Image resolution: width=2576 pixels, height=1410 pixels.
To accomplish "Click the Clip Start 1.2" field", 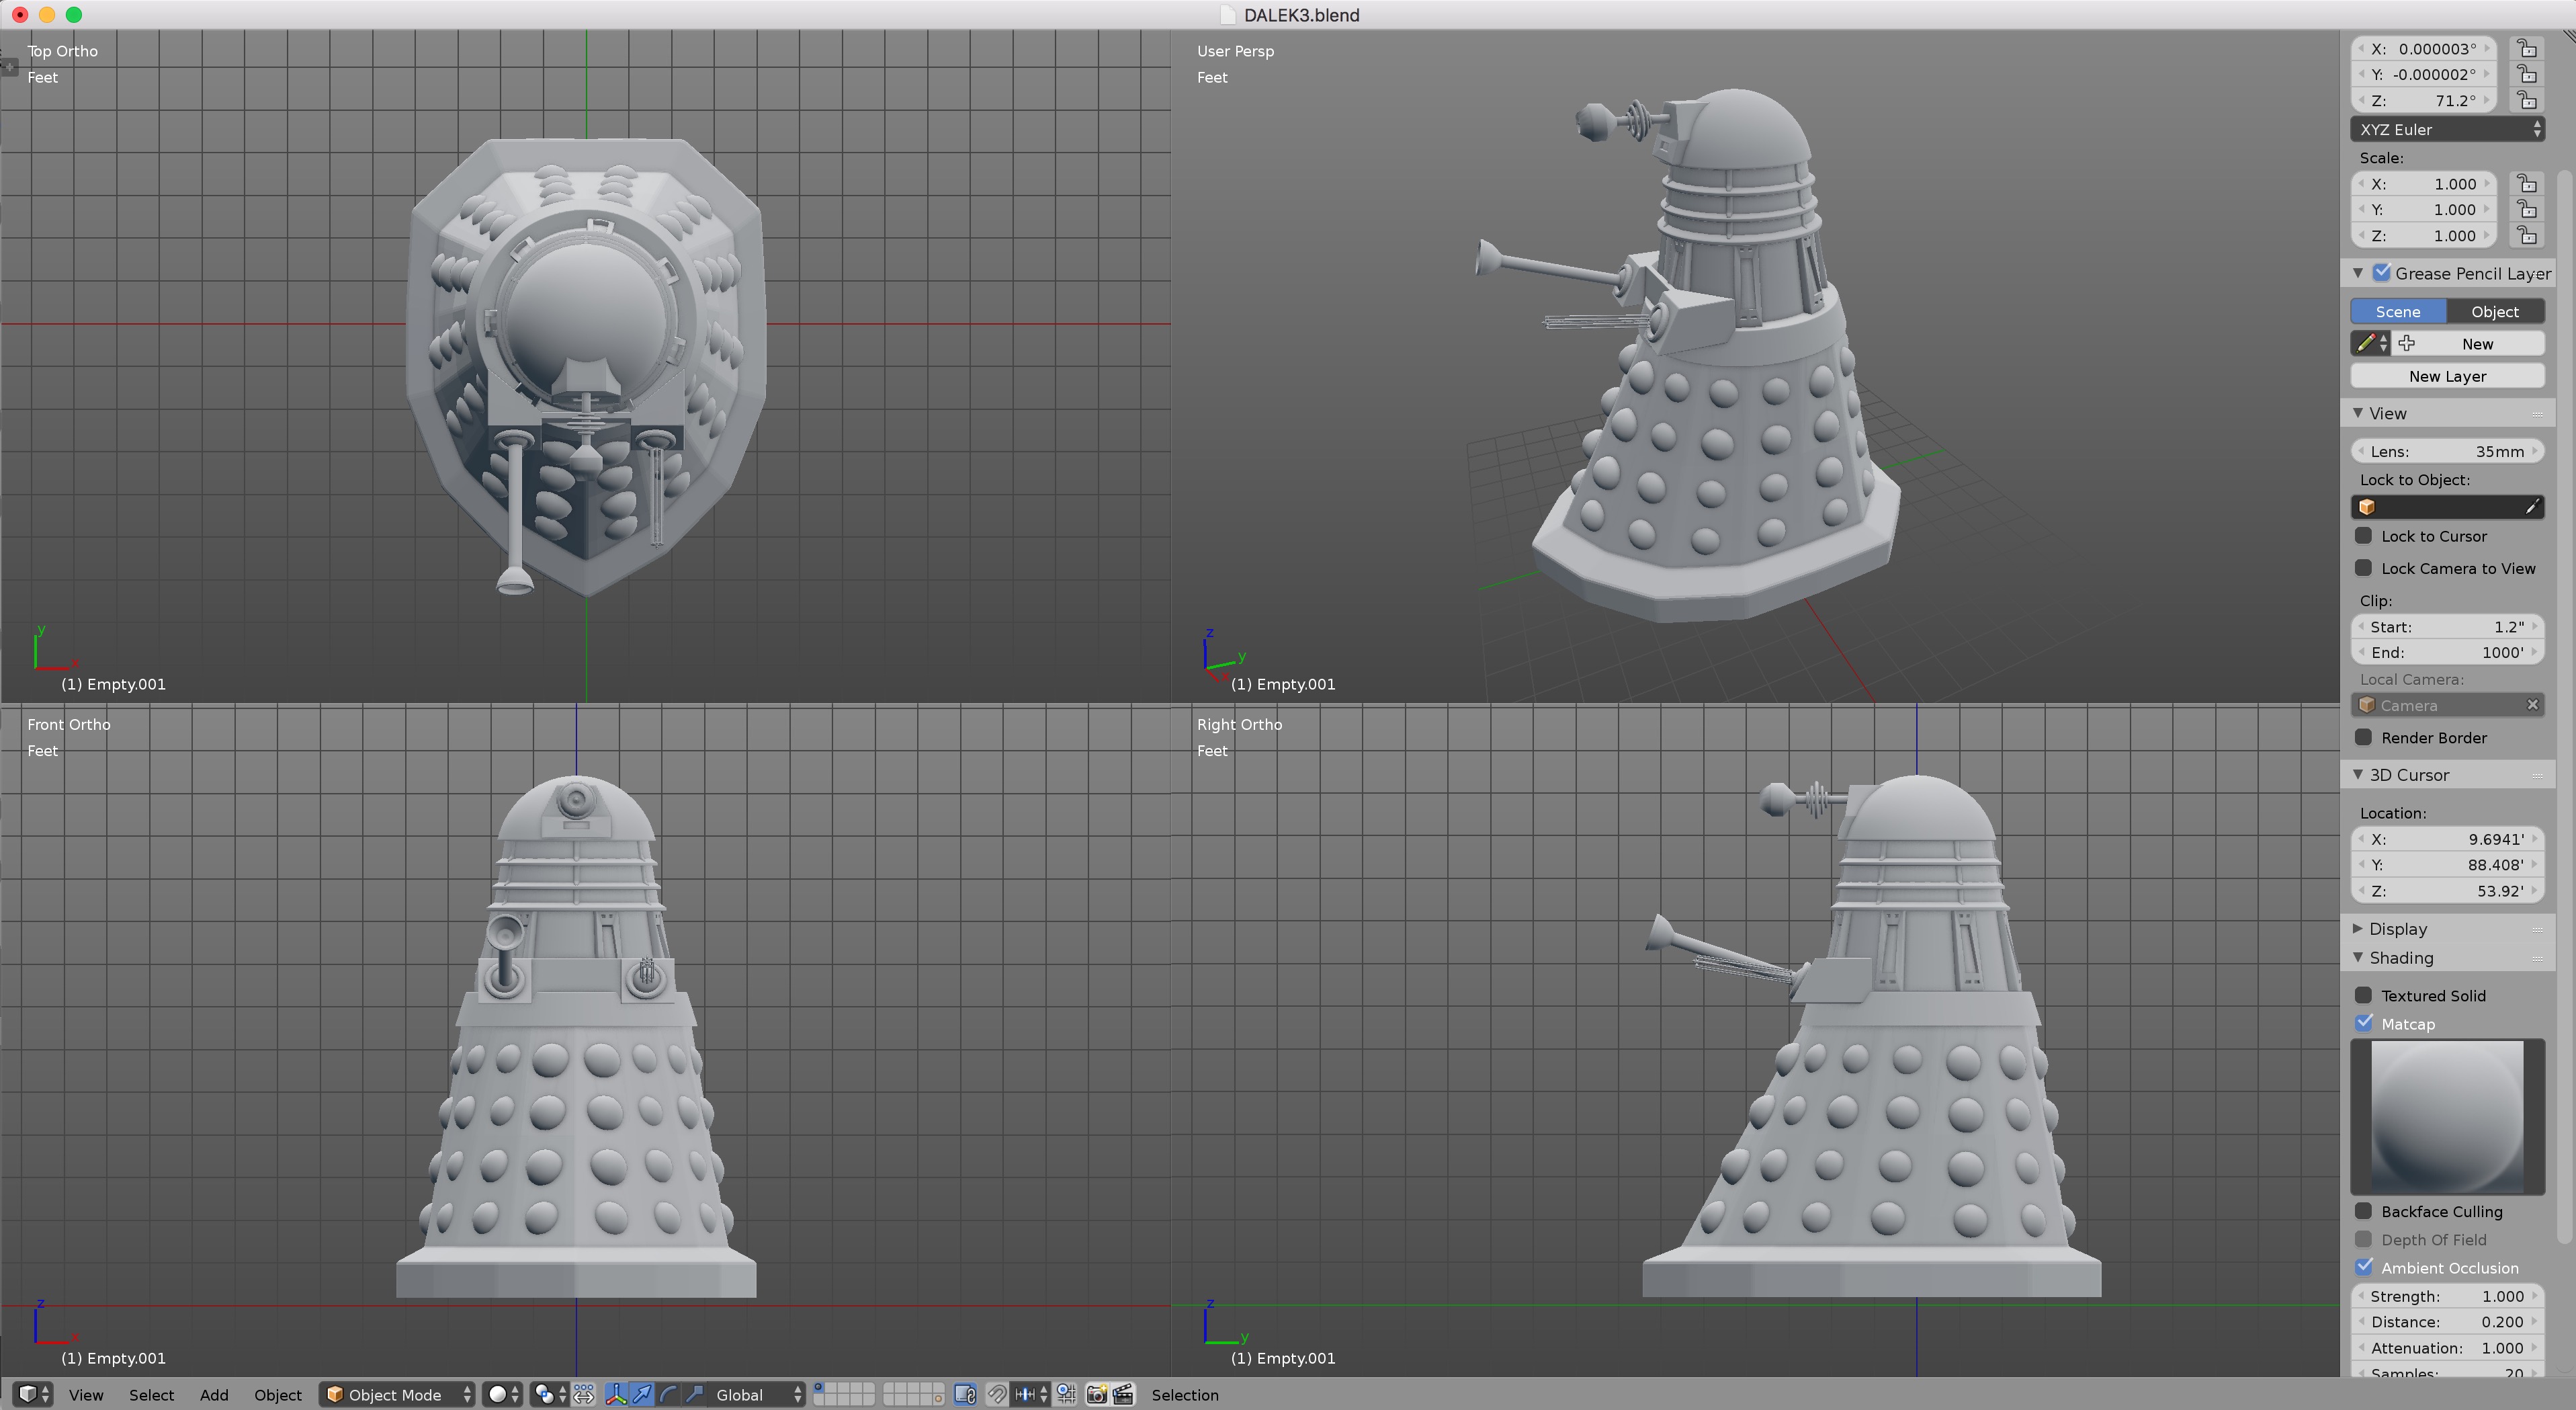I will (x=2447, y=626).
